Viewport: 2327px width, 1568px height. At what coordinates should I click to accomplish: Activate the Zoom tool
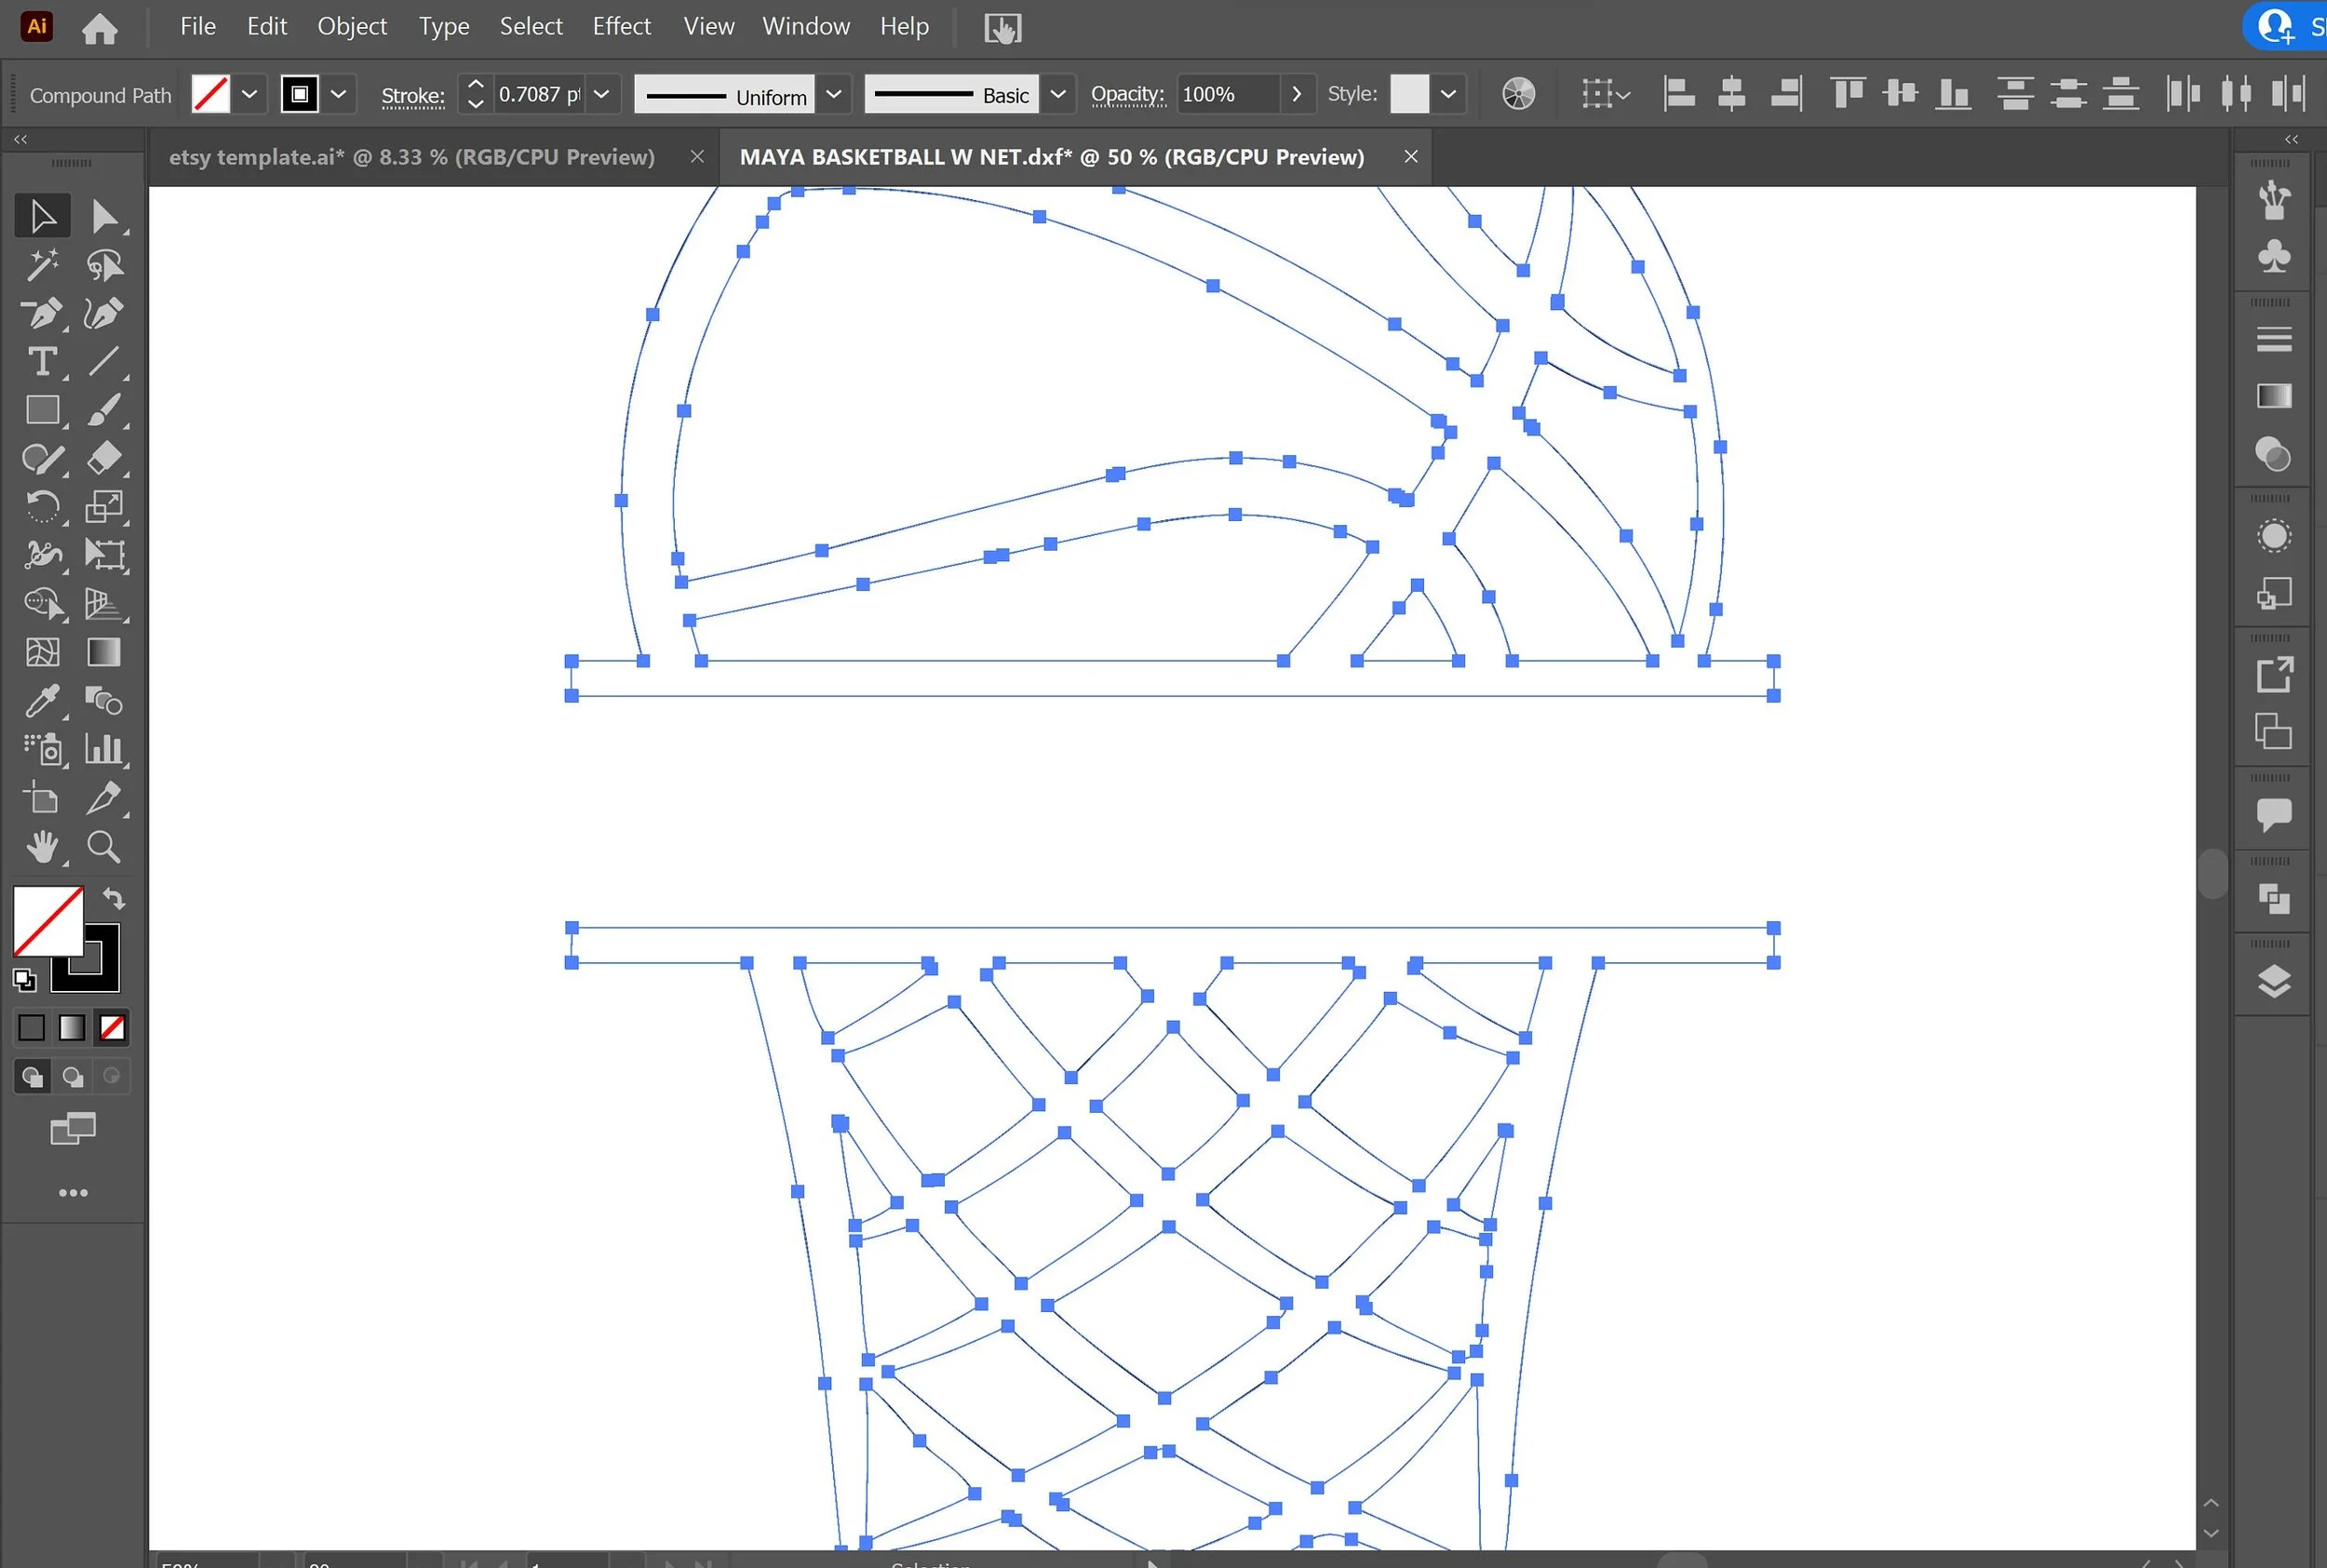(x=104, y=847)
